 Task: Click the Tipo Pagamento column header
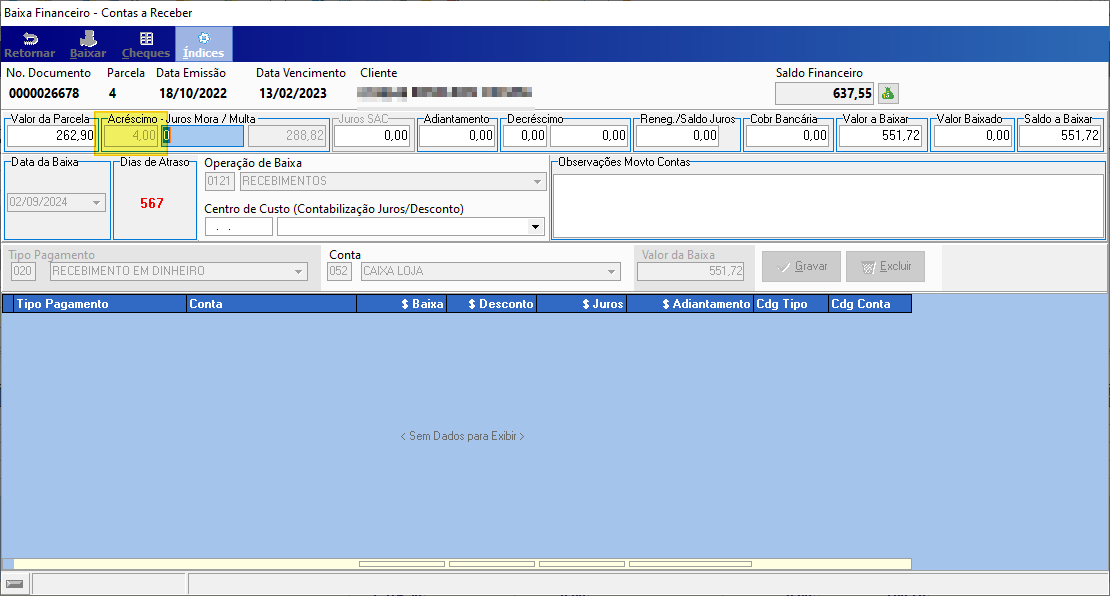(100, 304)
